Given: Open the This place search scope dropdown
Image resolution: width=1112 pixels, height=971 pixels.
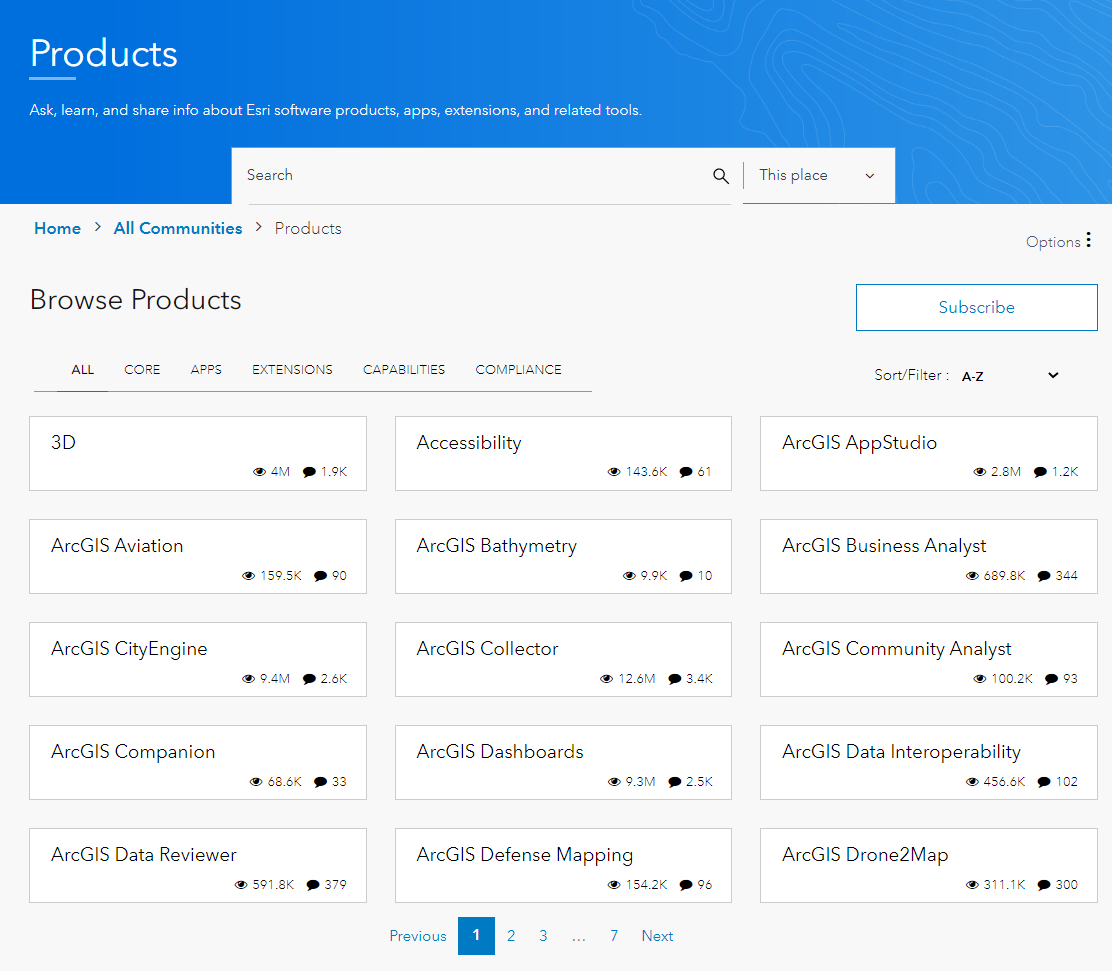Looking at the screenshot, I should (x=818, y=175).
